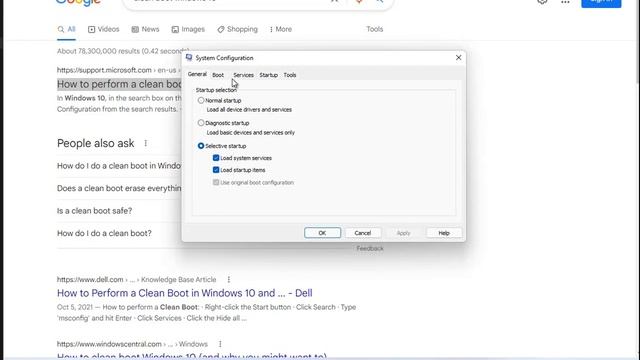
Task: Expand 'Does a clean boot erase everything' question
Action: (x=119, y=188)
